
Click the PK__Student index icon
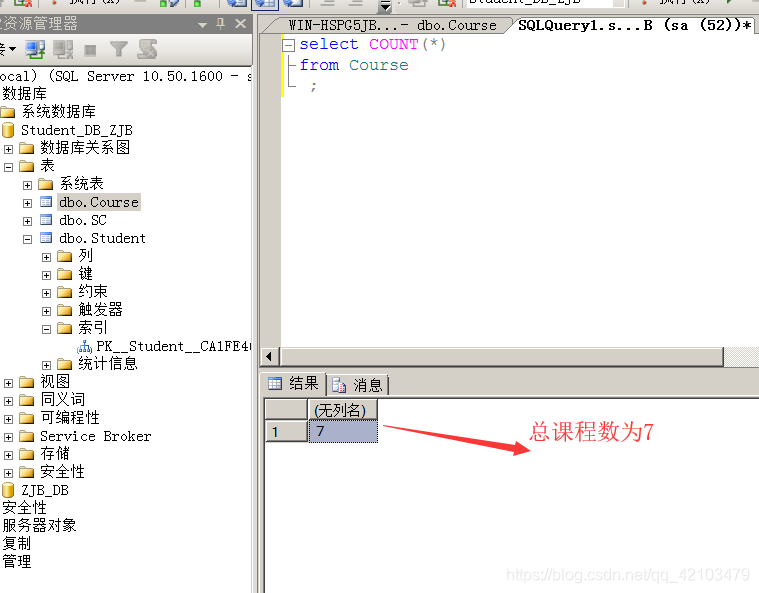tap(84, 347)
